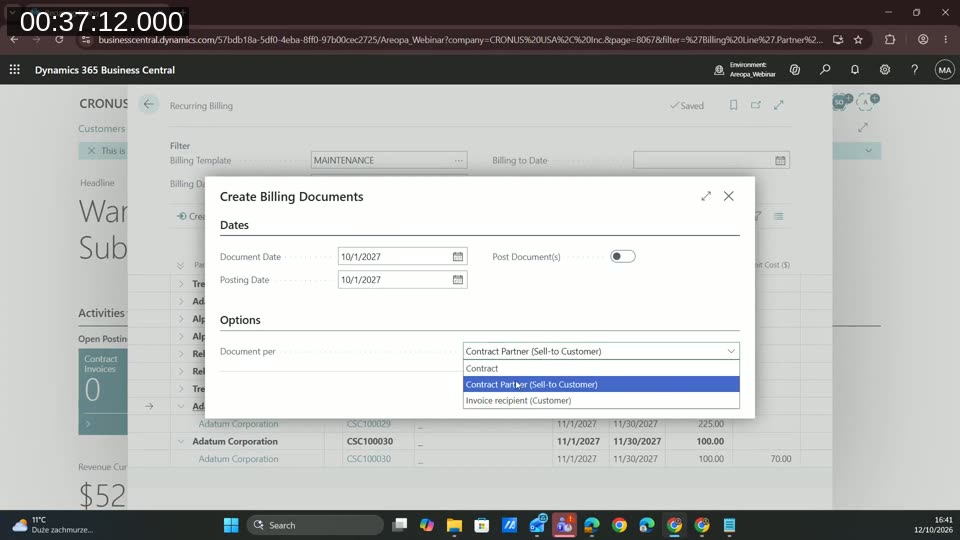960x540 pixels.
Task: Open Task View on the taskbar
Action: (x=400, y=525)
